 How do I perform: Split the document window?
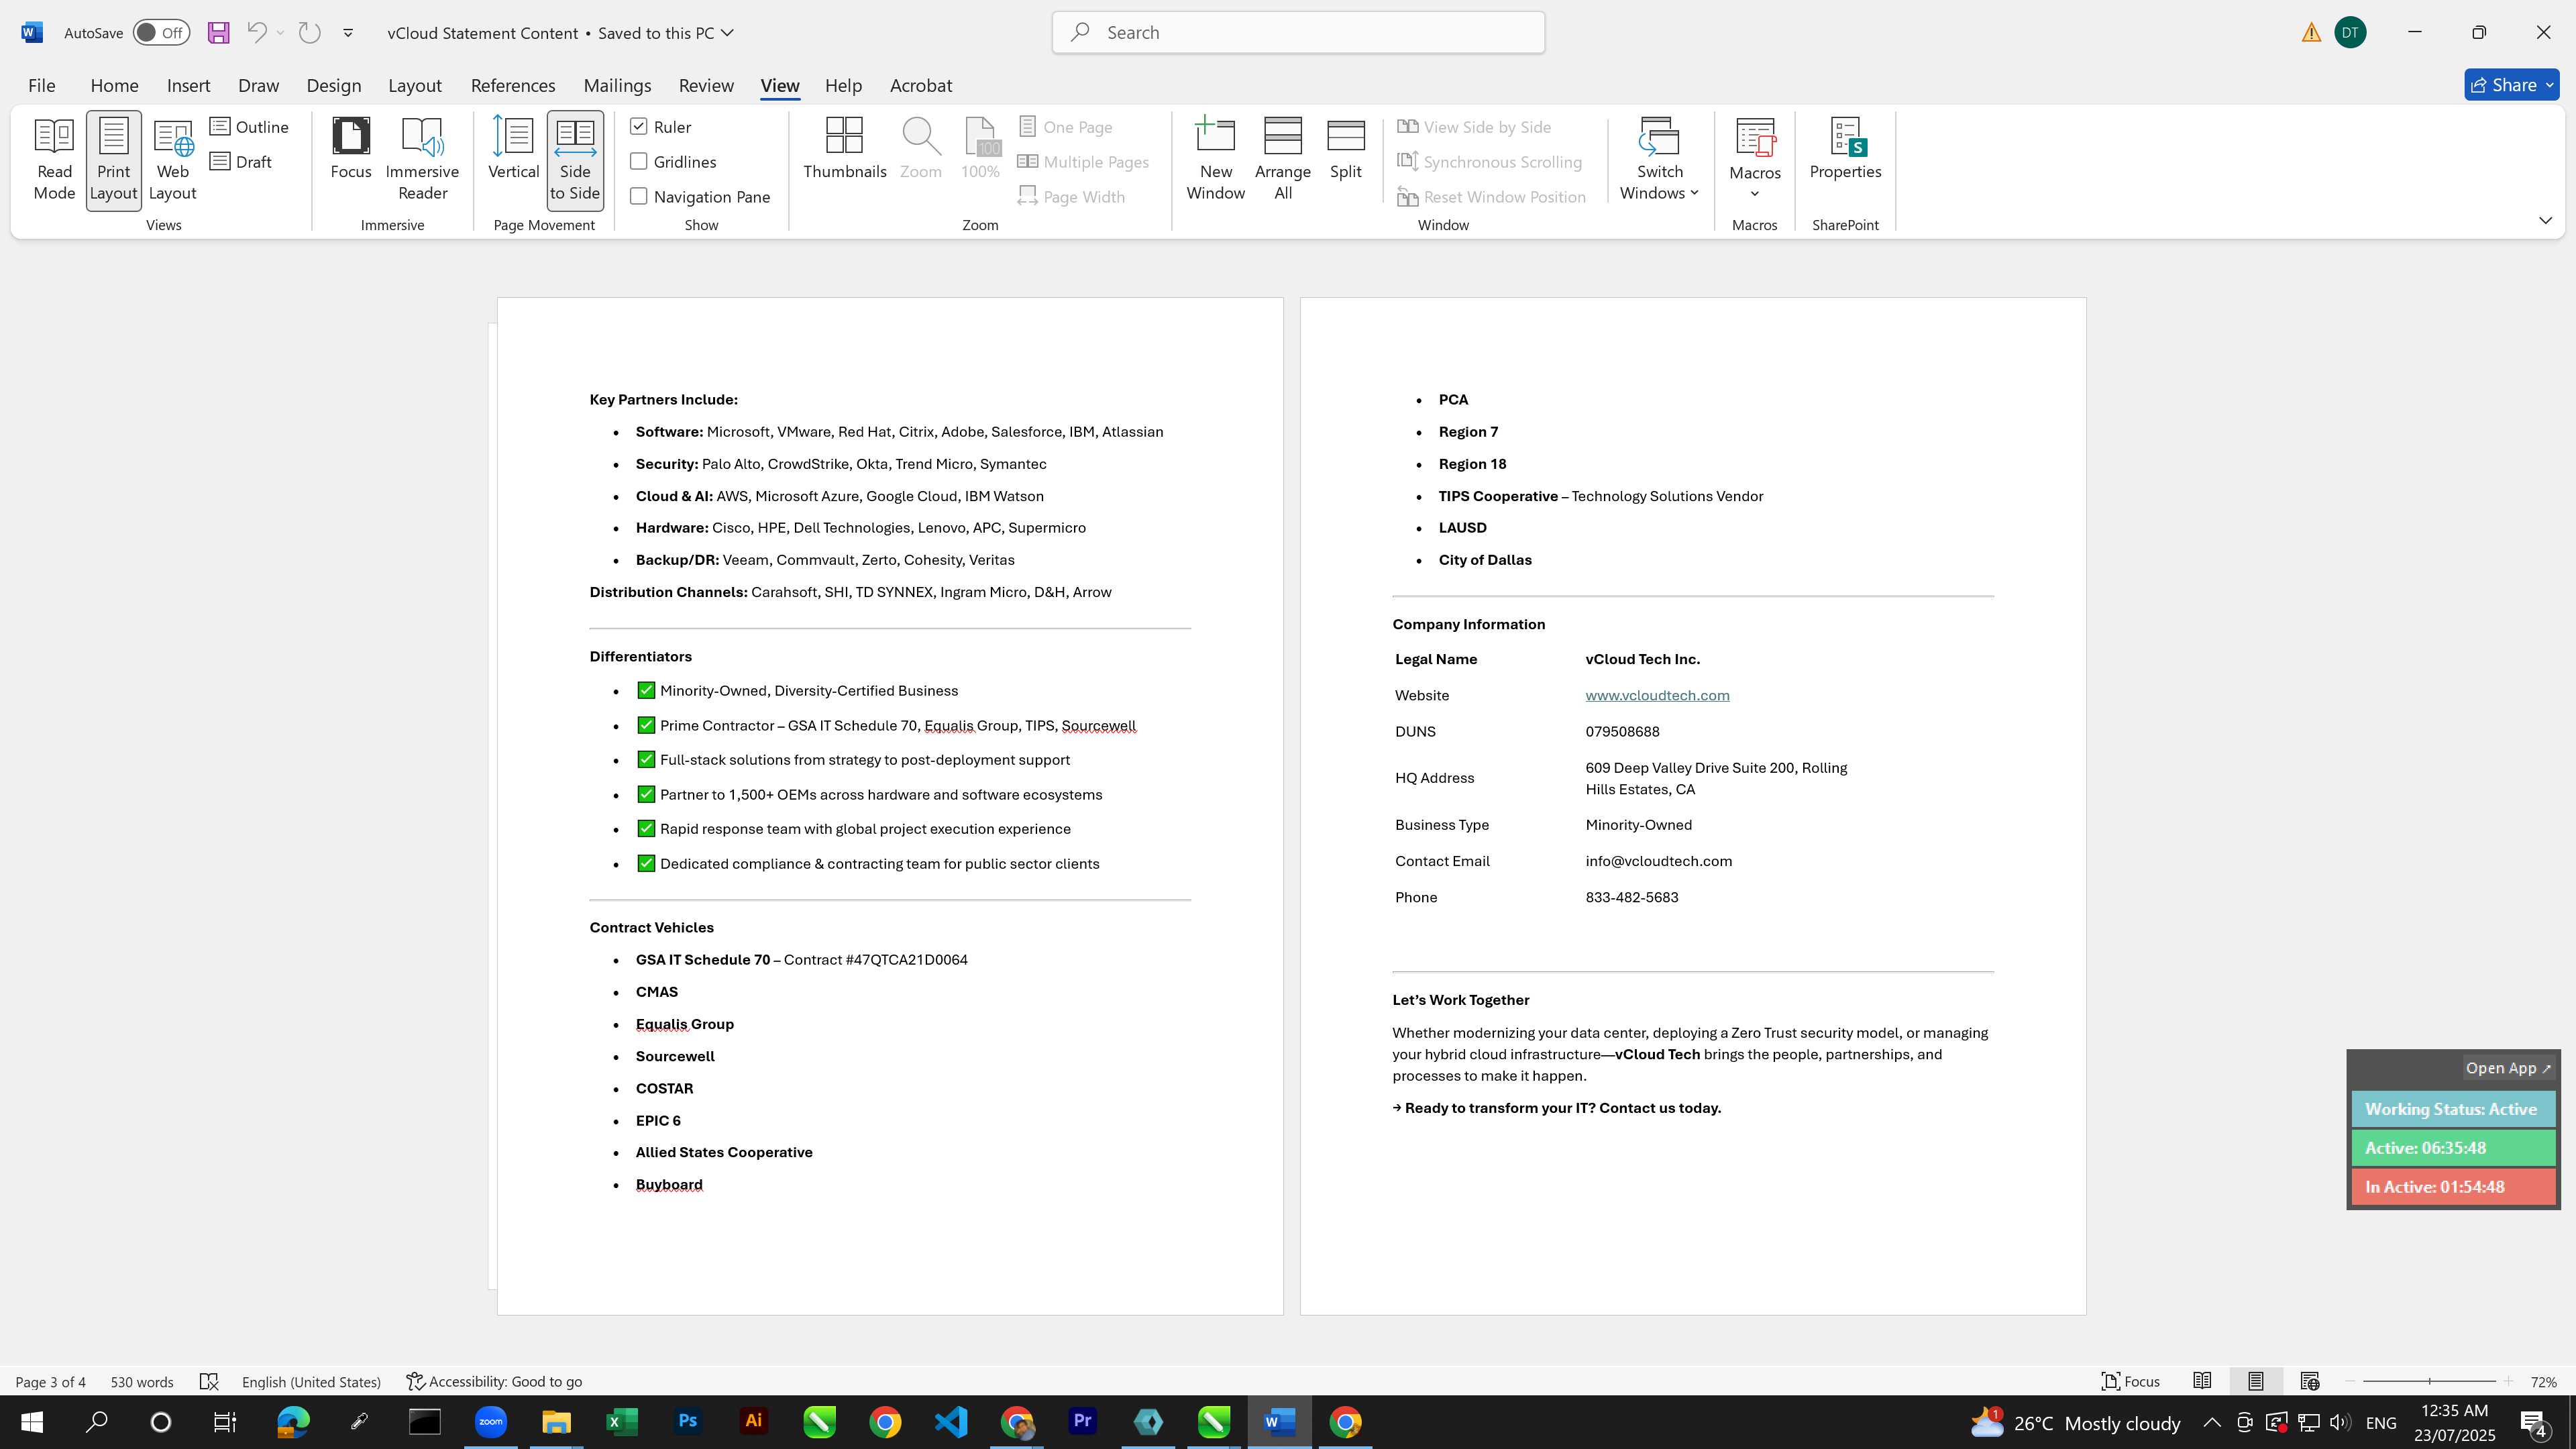pyautogui.click(x=1345, y=150)
